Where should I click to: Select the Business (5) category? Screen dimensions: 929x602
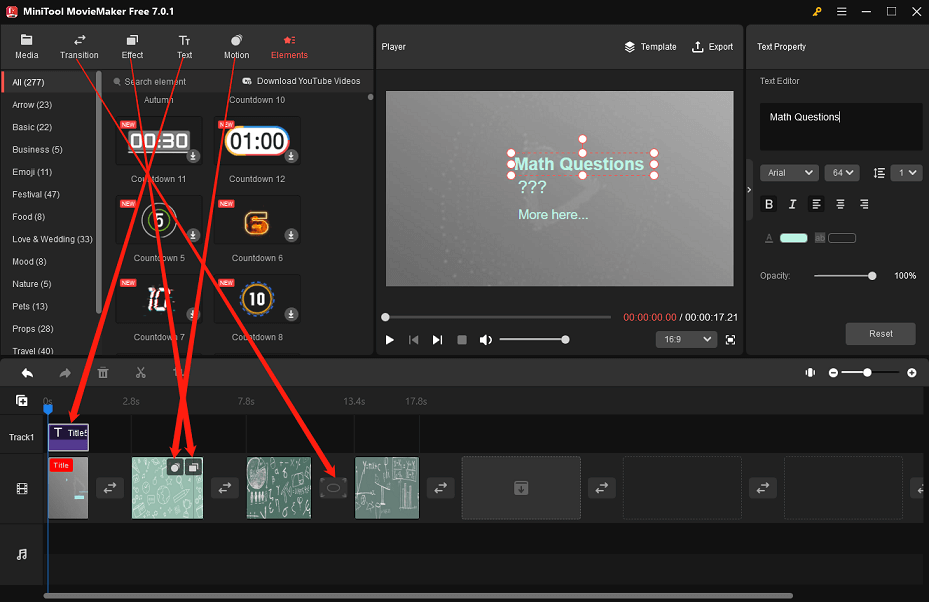(37, 150)
